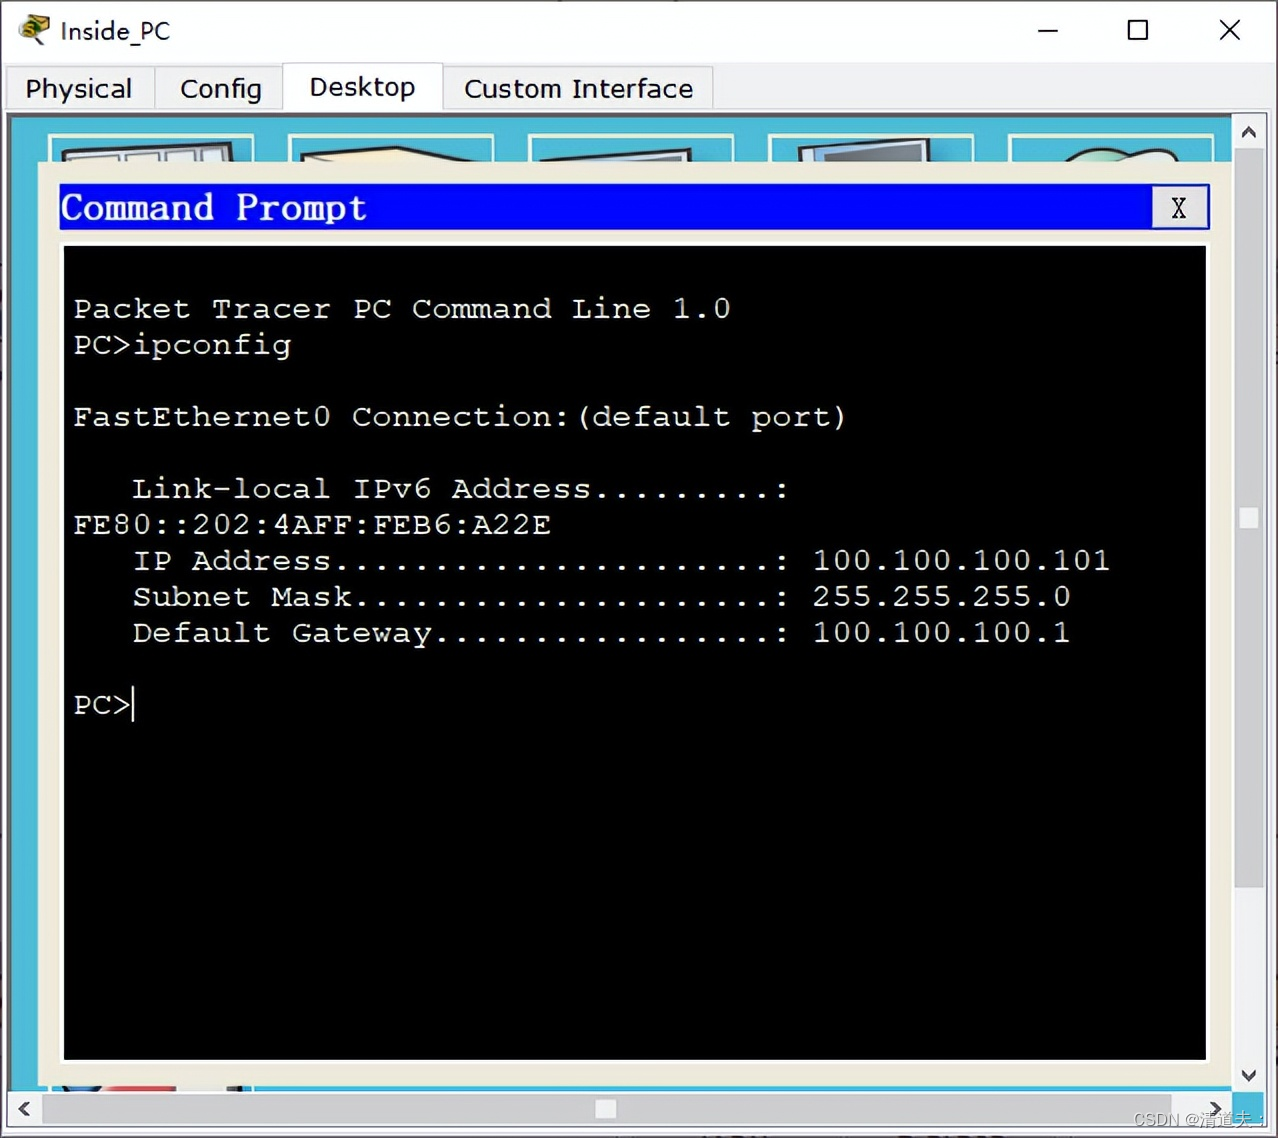Viewport: 1278px width, 1138px height.
Task: Select the Desktop tab
Action: coord(362,87)
